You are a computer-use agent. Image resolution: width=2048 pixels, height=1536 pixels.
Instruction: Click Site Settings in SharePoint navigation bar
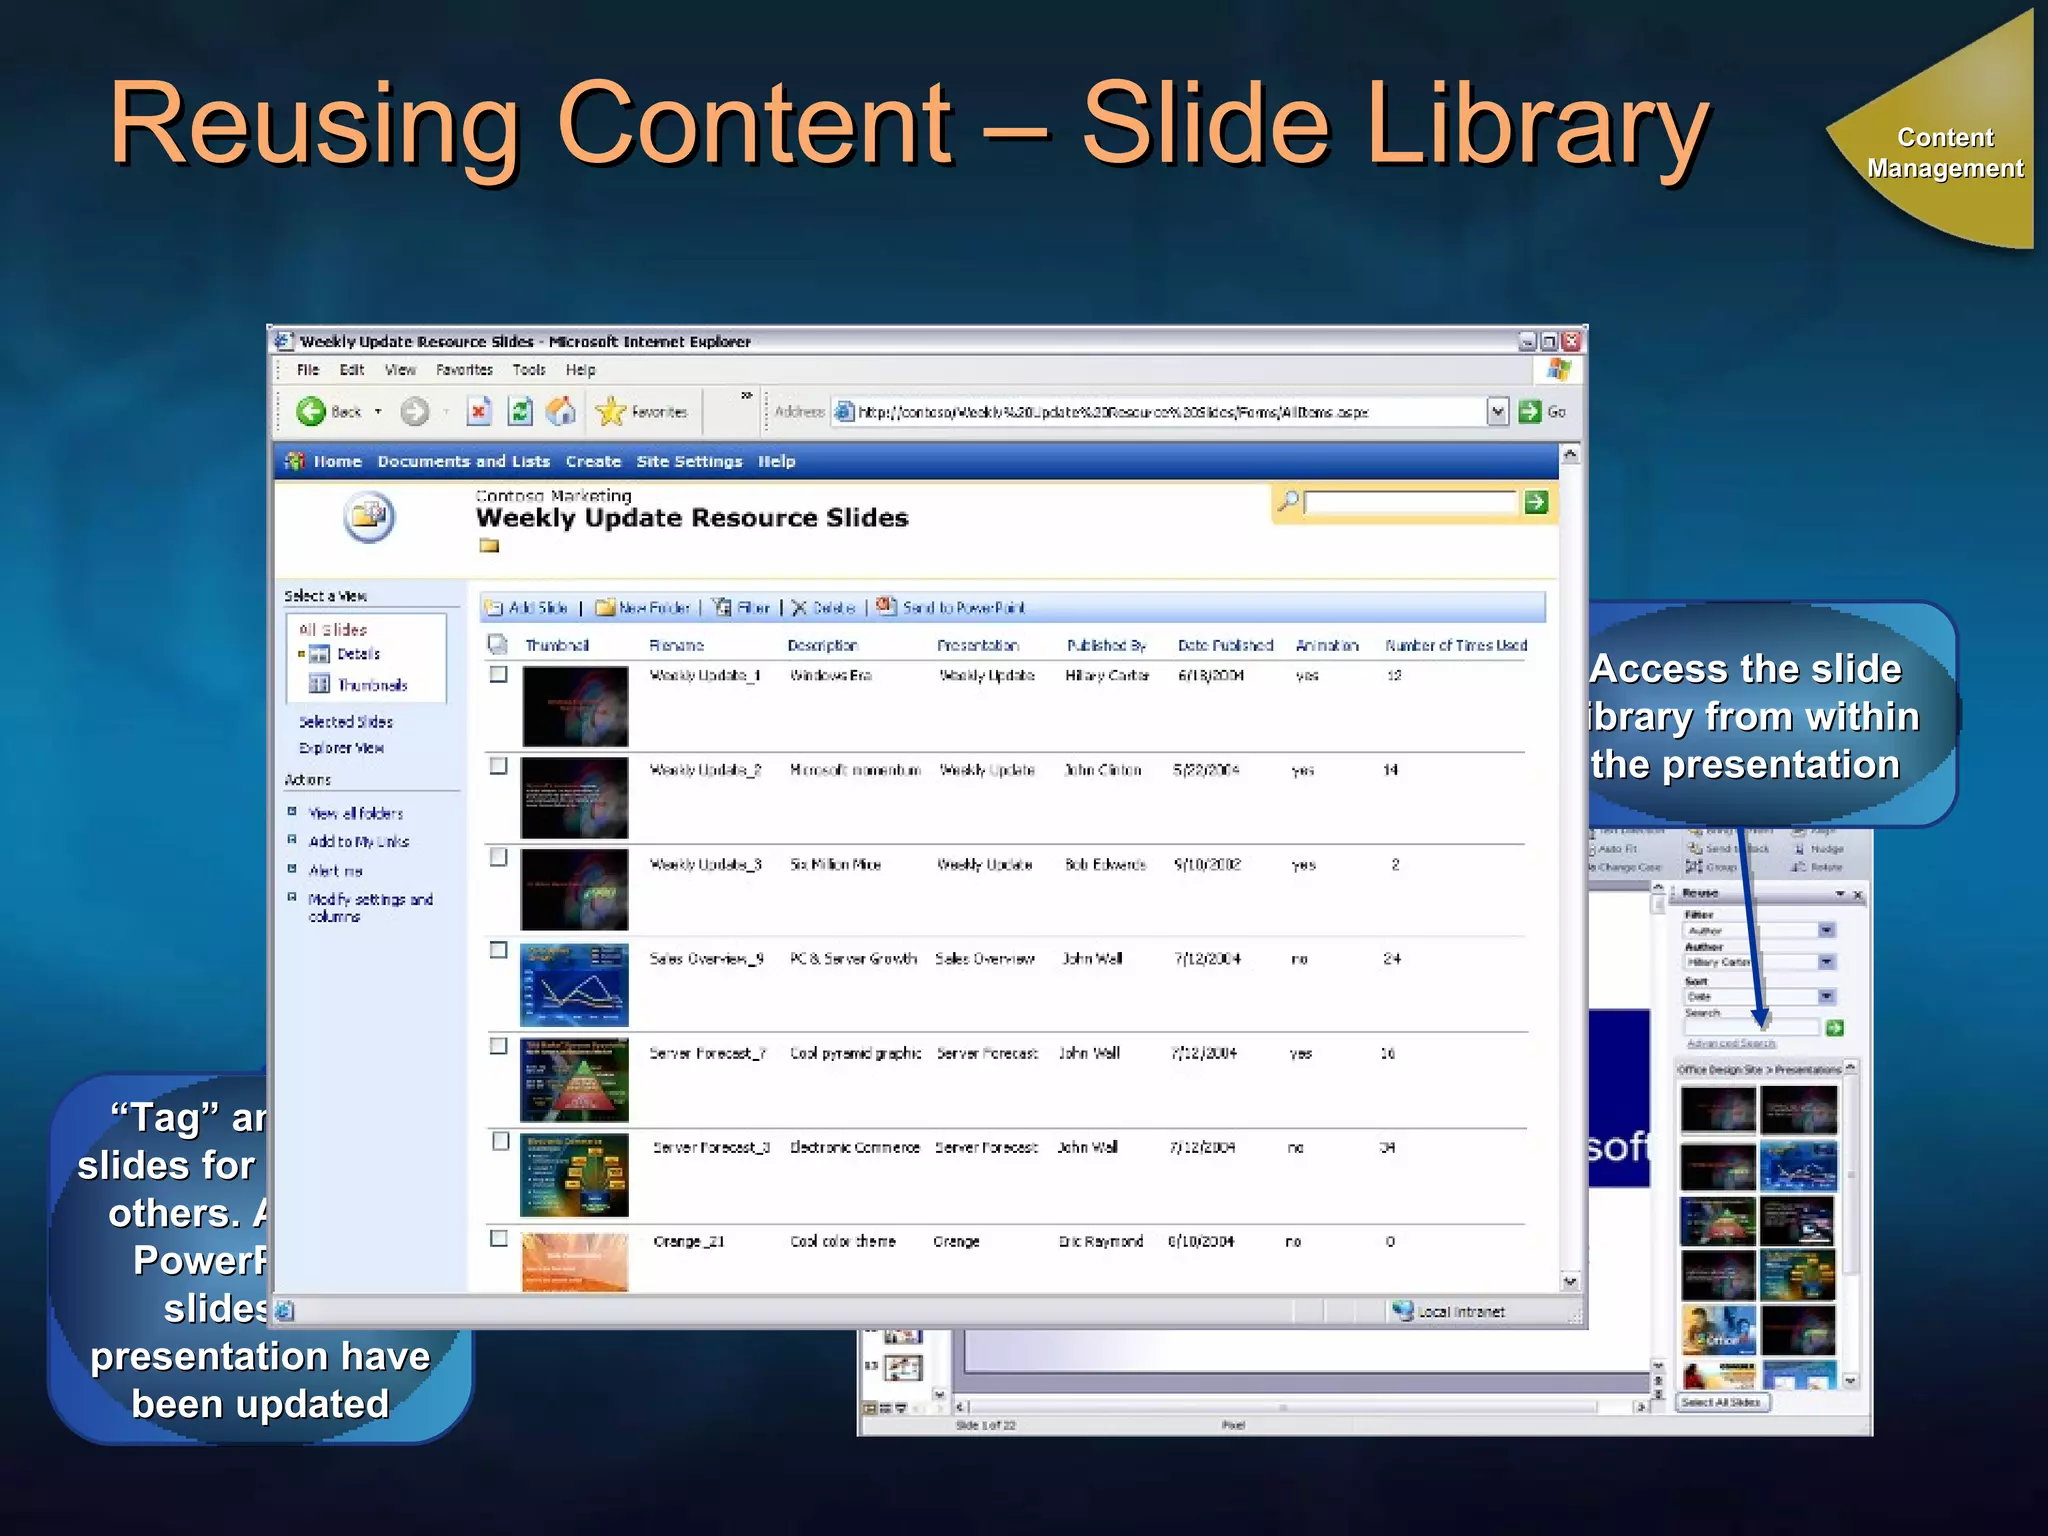[x=689, y=461]
